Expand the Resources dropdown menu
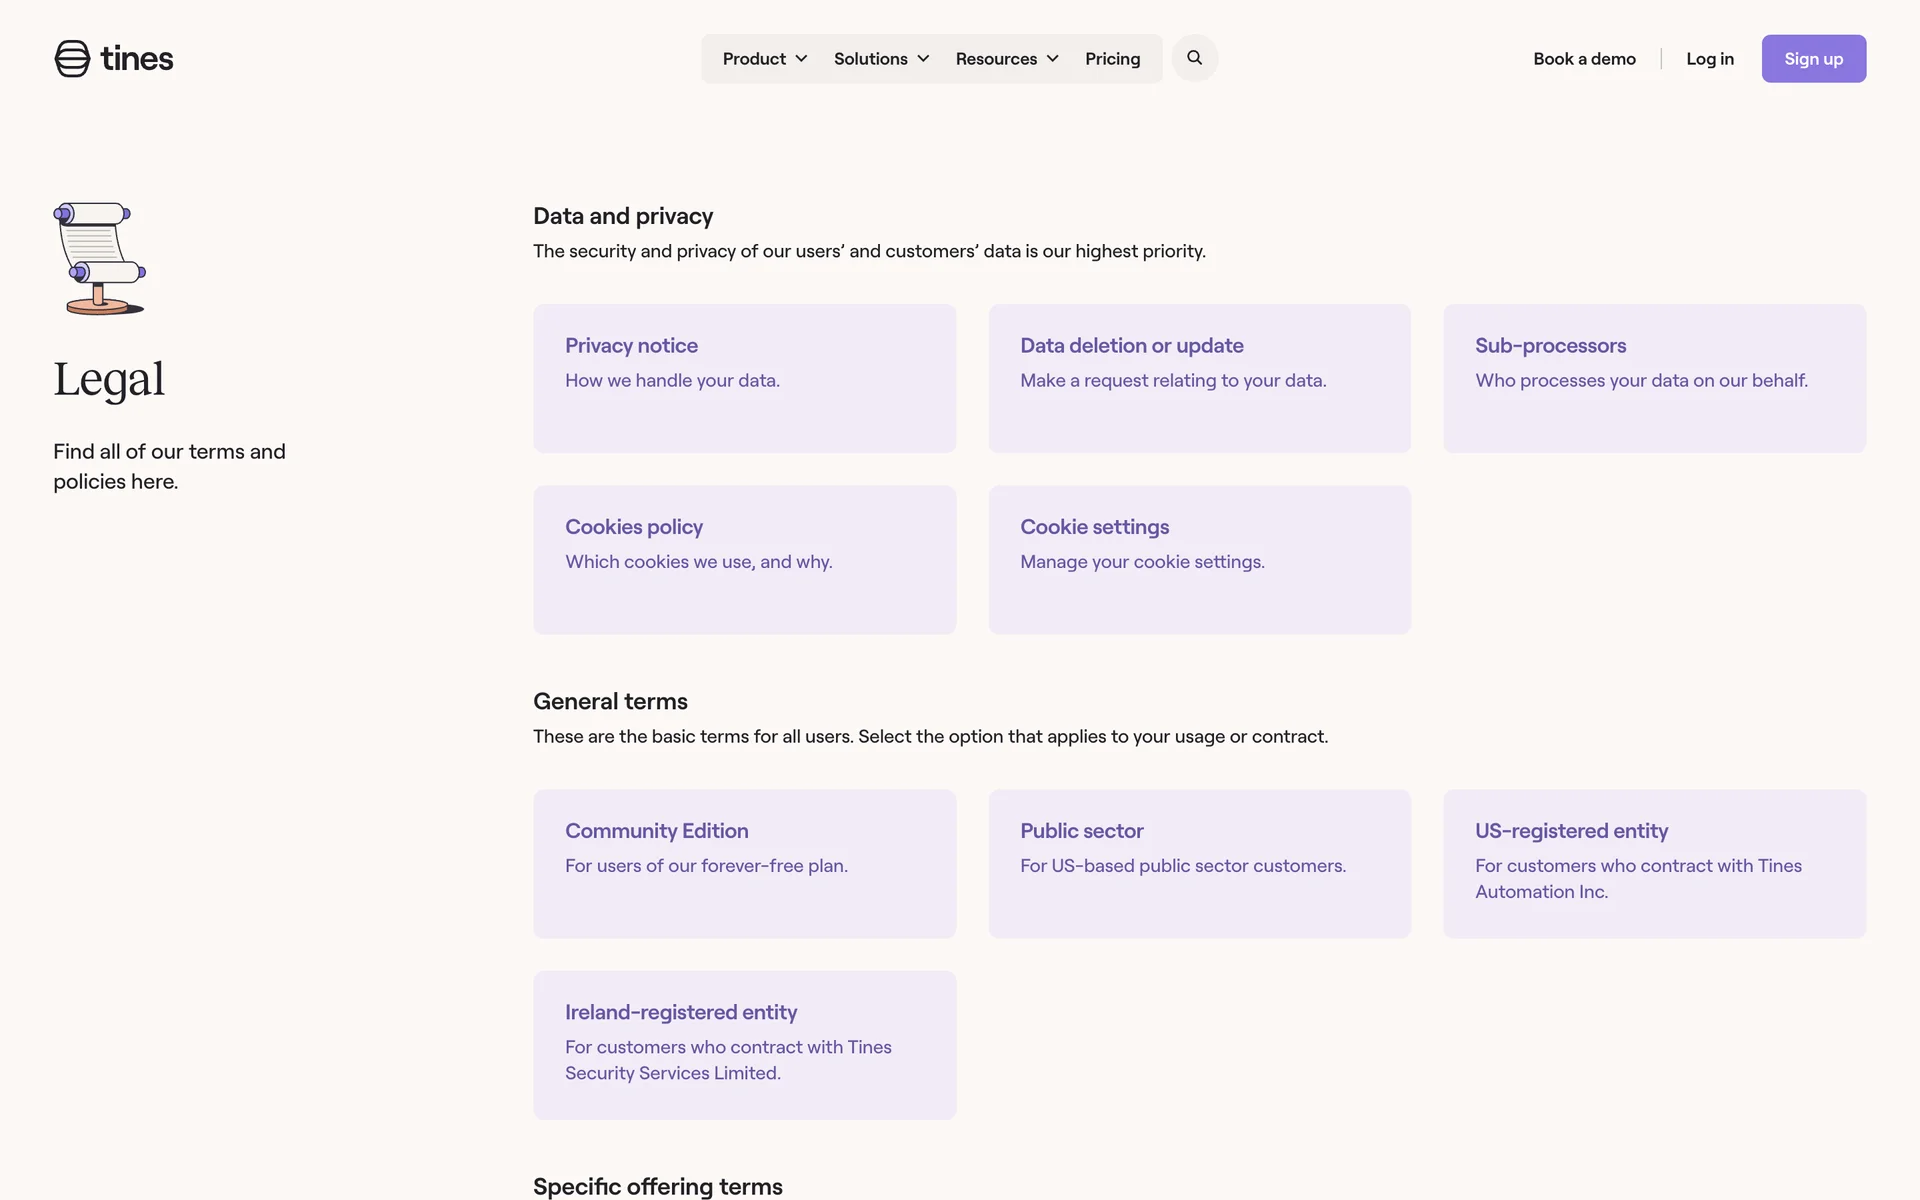The width and height of the screenshot is (1920, 1200). pyautogui.click(x=1006, y=59)
